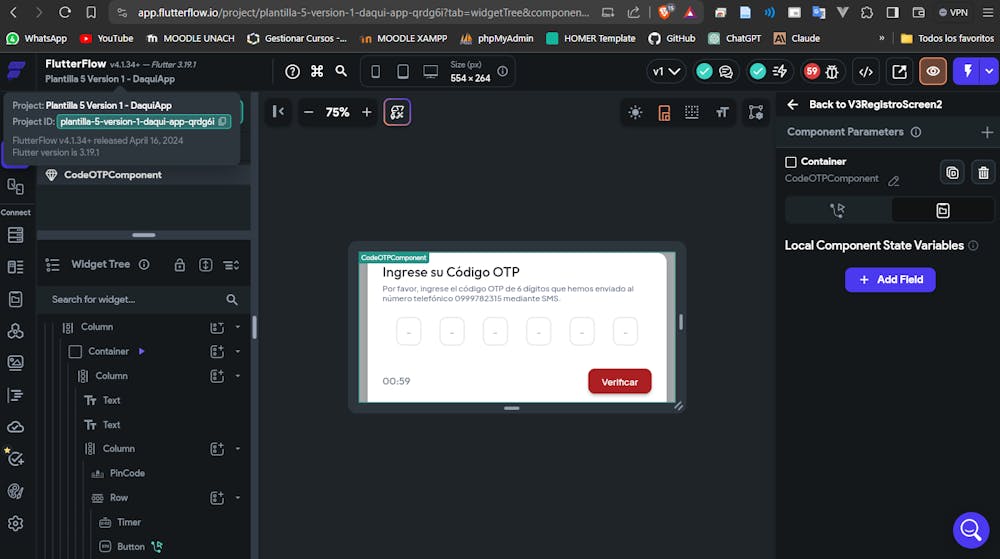Open the v1 version dropdown
The height and width of the screenshot is (559, 1000).
point(666,71)
